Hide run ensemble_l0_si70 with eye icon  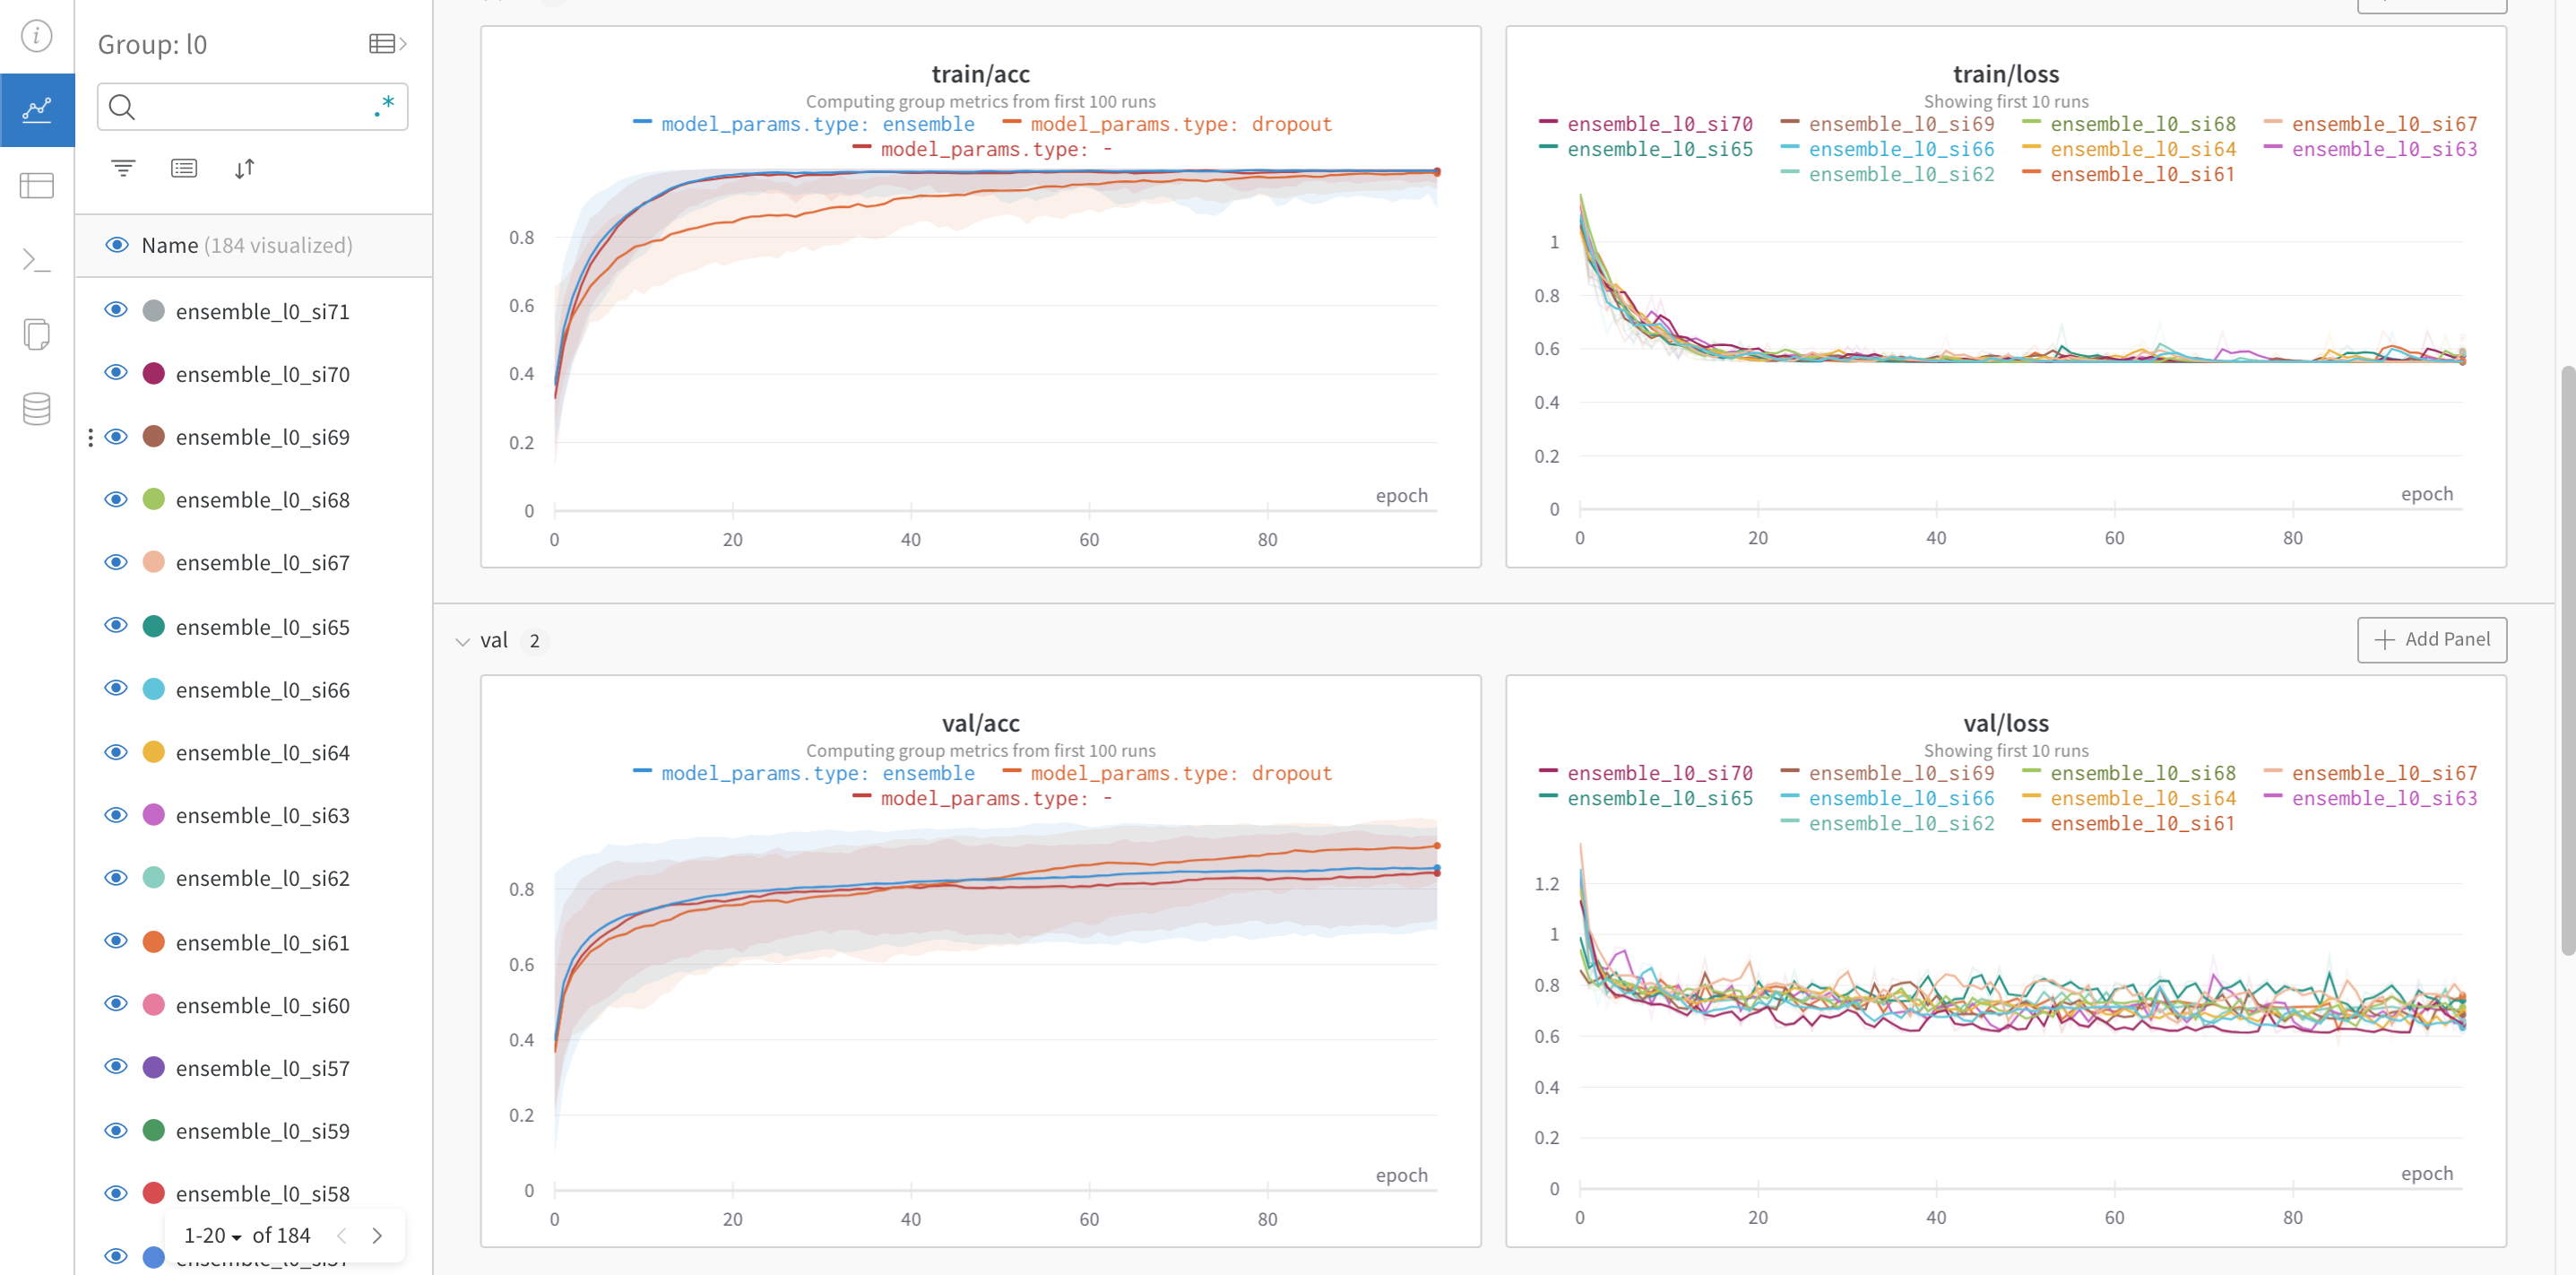click(x=116, y=373)
